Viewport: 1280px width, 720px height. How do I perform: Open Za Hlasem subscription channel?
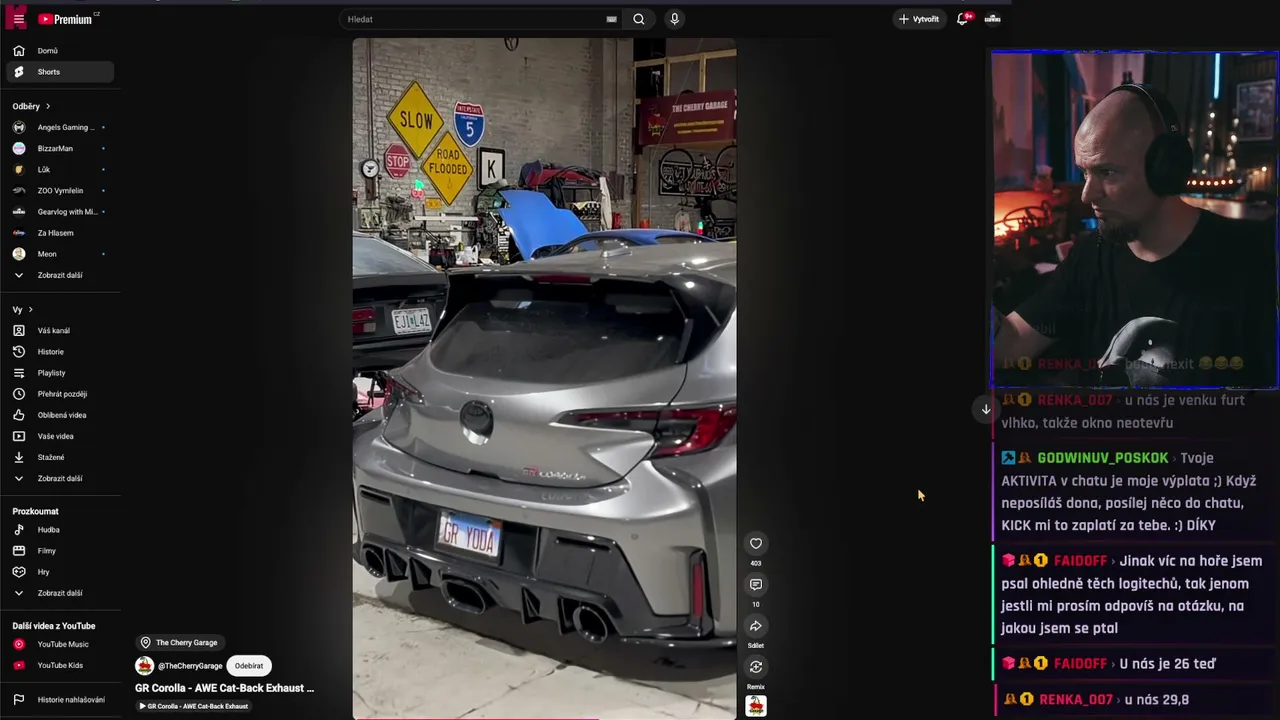tap(60, 233)
